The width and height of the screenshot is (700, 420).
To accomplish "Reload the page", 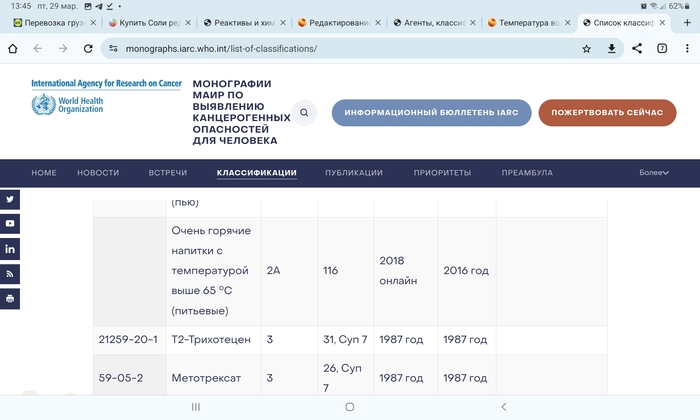I will tap(88, 48).
